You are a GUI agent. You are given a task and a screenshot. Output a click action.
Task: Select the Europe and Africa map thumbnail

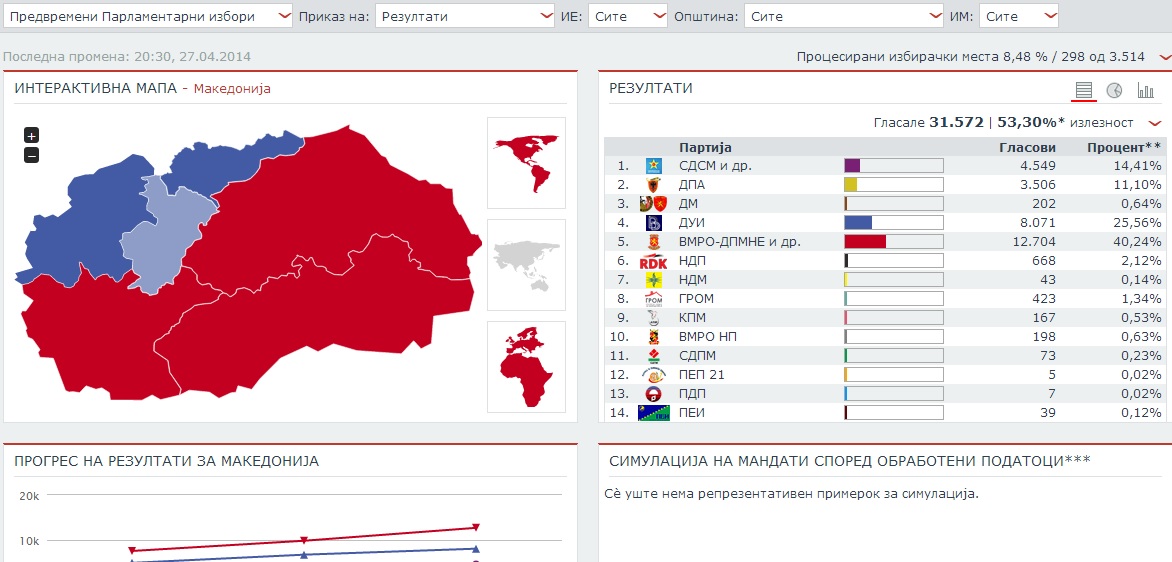(x=526, y=366)
